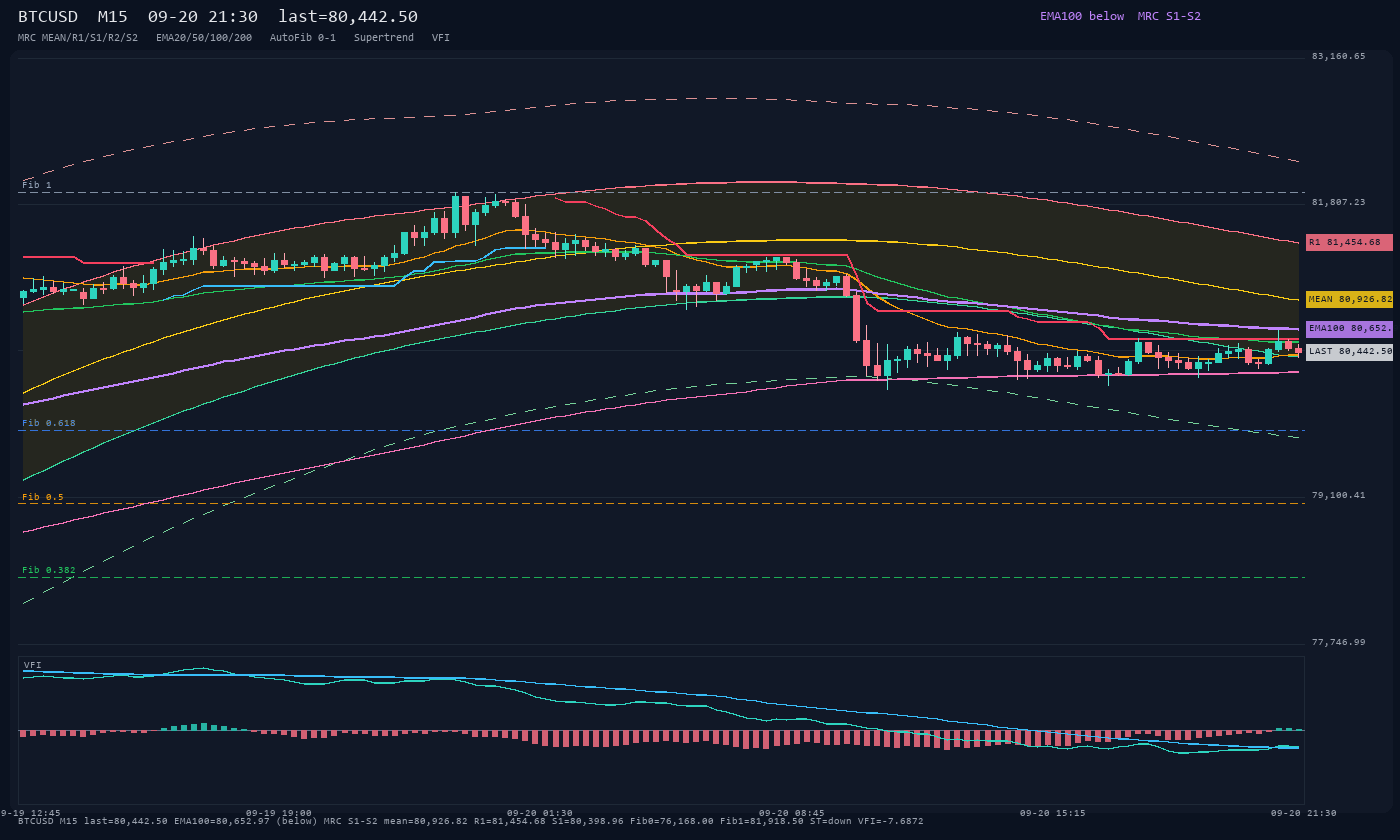Select the MRC MEAN/R1/S1/R2/S2 legend entry

point(78,37)
